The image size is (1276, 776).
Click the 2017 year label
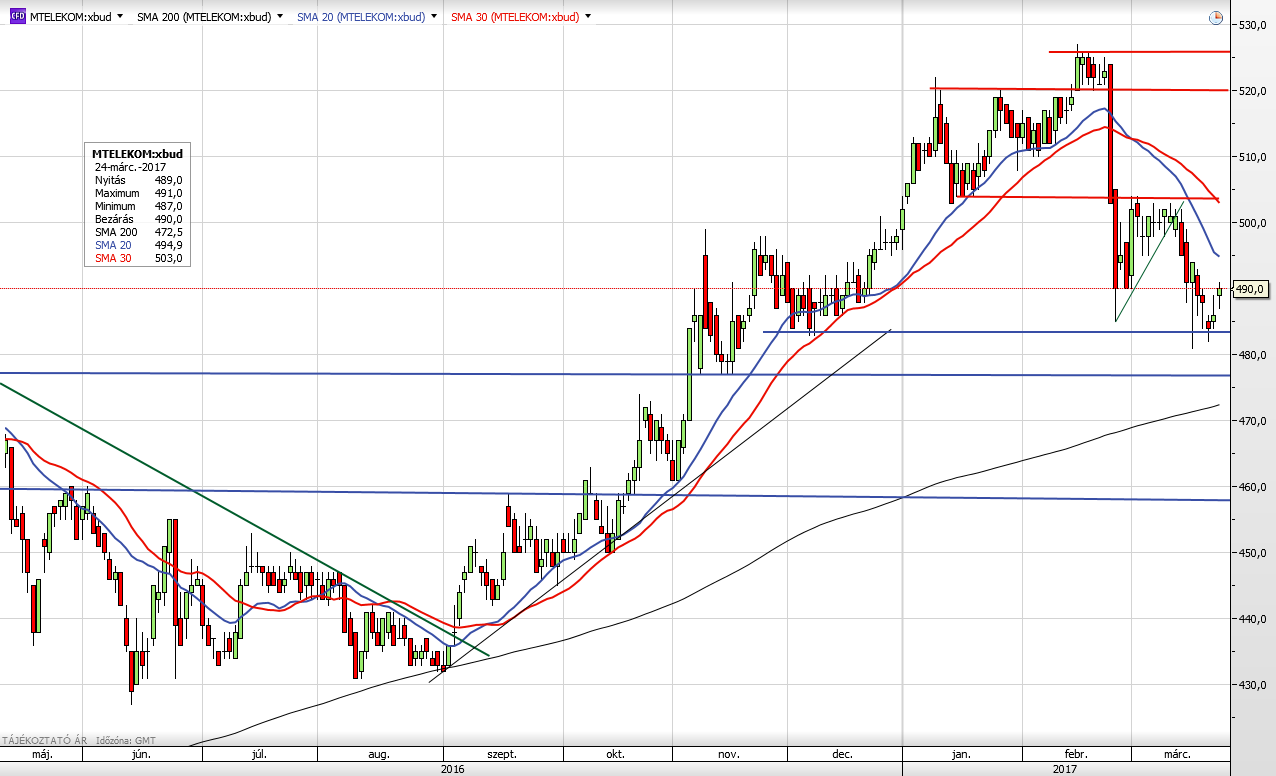pos(1064,769)
